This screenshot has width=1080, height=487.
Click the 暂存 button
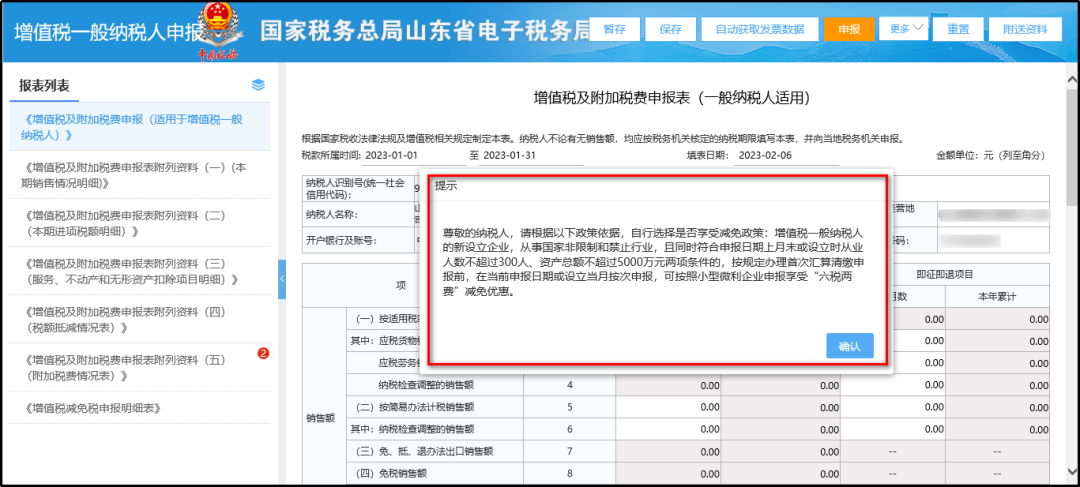[x=614, y=29]
